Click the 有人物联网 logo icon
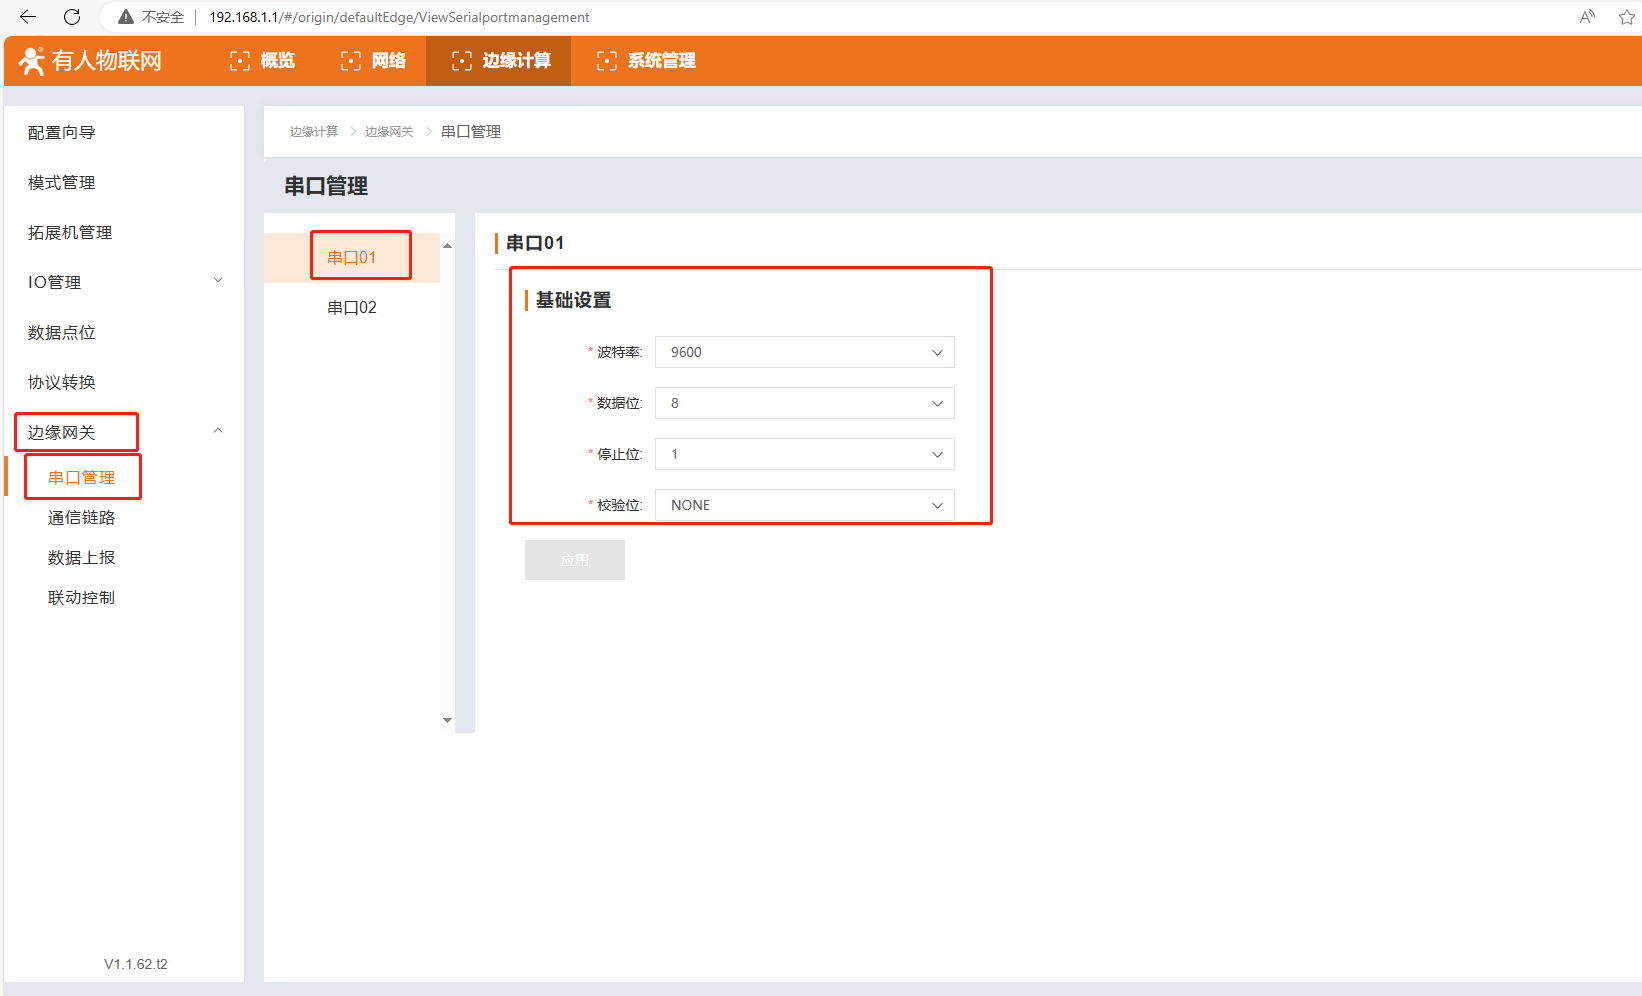The image size is (1642, 996). (32, 61)
